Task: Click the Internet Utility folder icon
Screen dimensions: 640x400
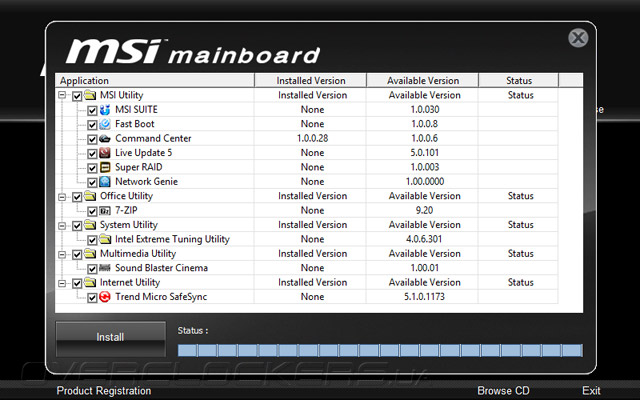Action: tap(90, 282)
